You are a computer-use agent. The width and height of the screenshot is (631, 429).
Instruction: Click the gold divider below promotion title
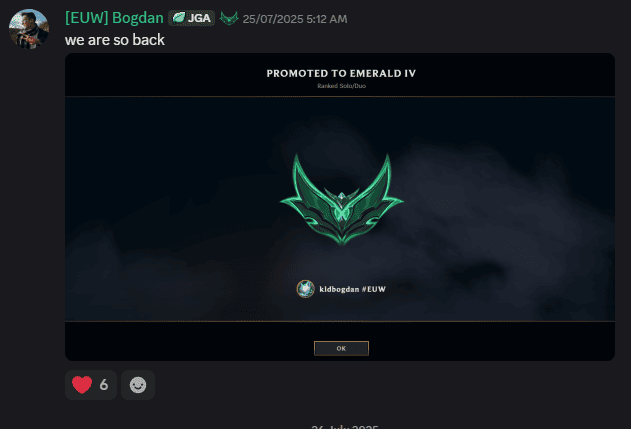point(340,96)
